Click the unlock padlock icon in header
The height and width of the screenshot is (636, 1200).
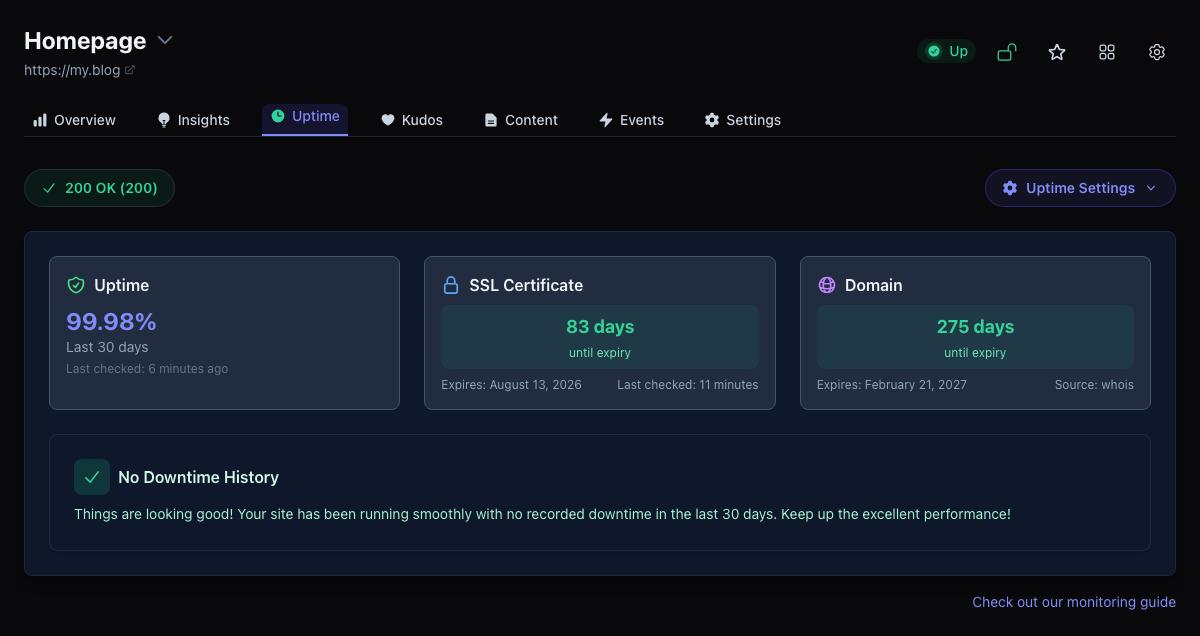coord(1007,52)
